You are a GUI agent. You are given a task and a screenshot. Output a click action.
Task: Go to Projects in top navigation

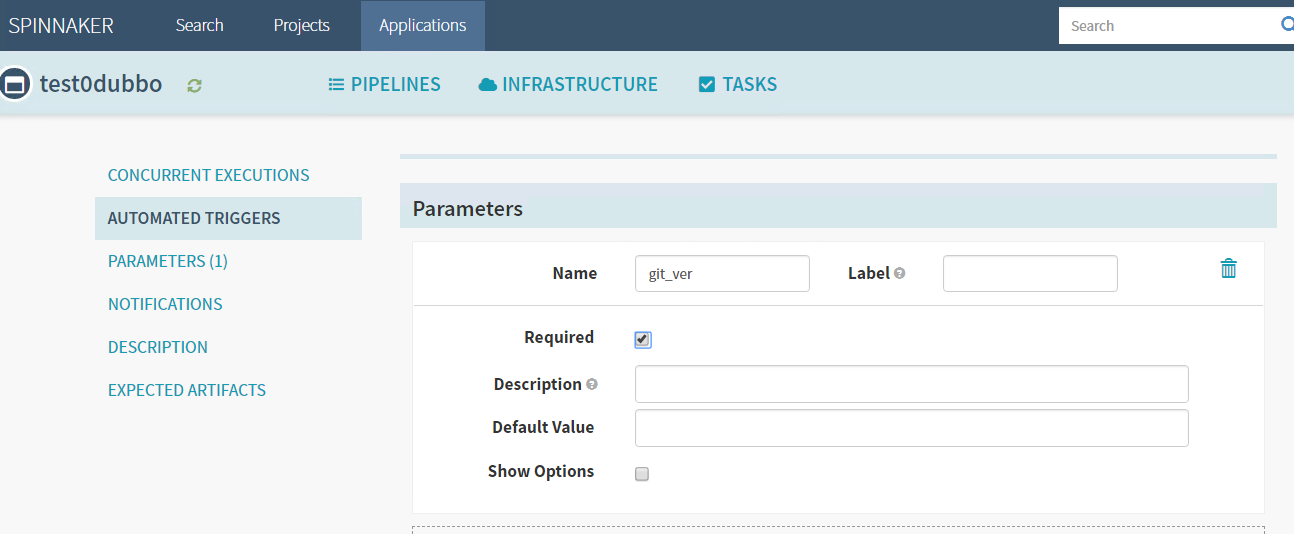point(301,26)
